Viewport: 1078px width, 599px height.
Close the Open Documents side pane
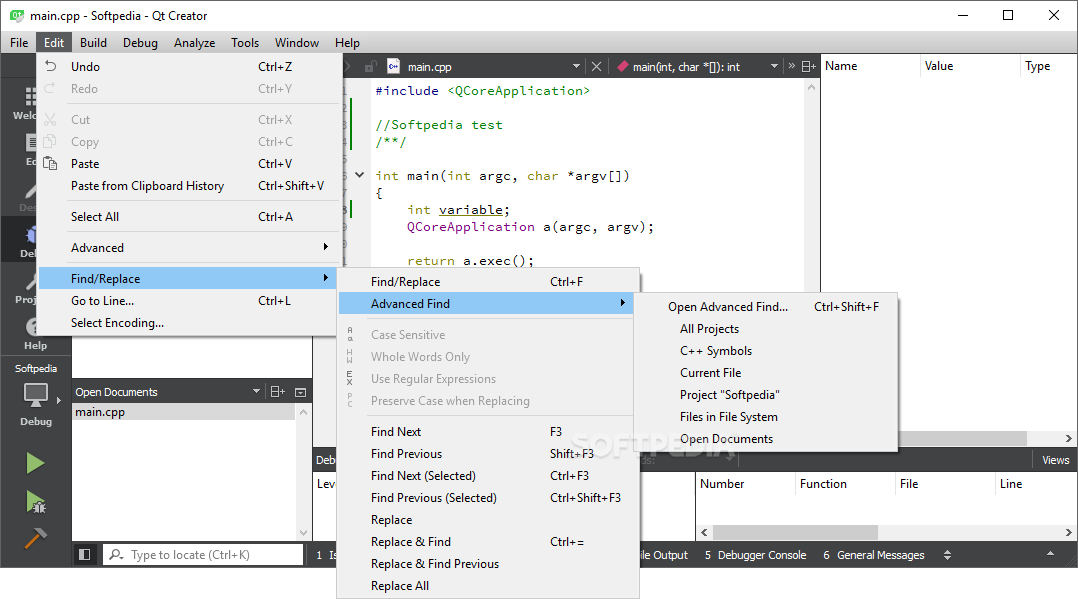coord(300,392)
